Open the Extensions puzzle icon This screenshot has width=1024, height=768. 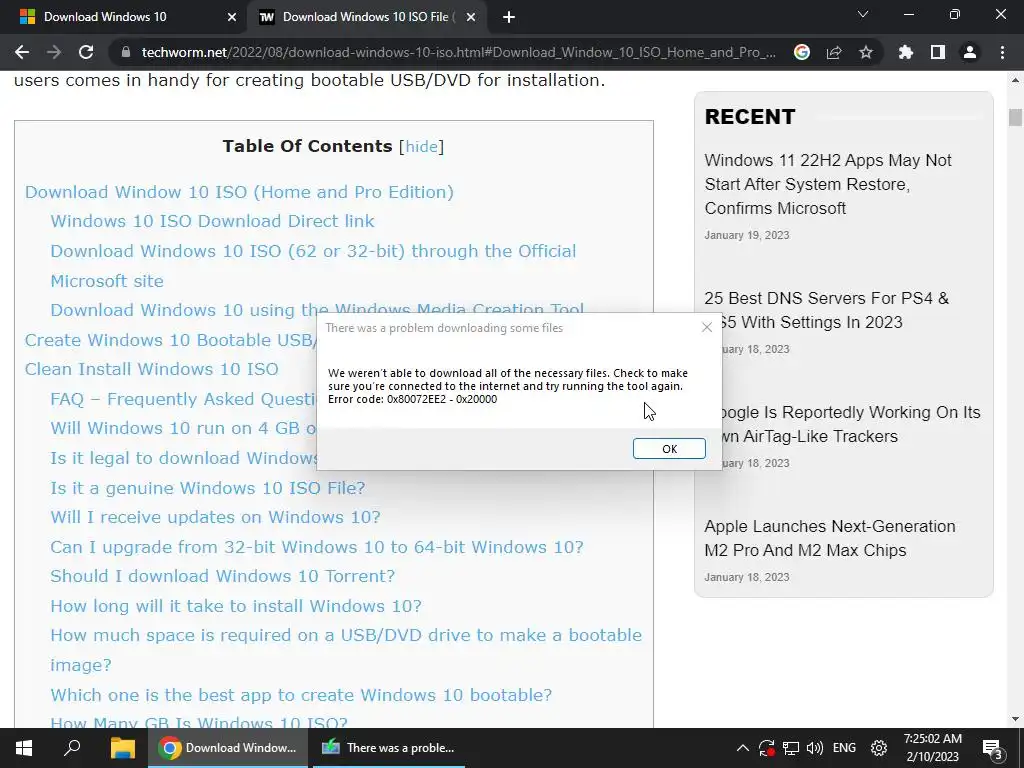(x=906, y=52)
